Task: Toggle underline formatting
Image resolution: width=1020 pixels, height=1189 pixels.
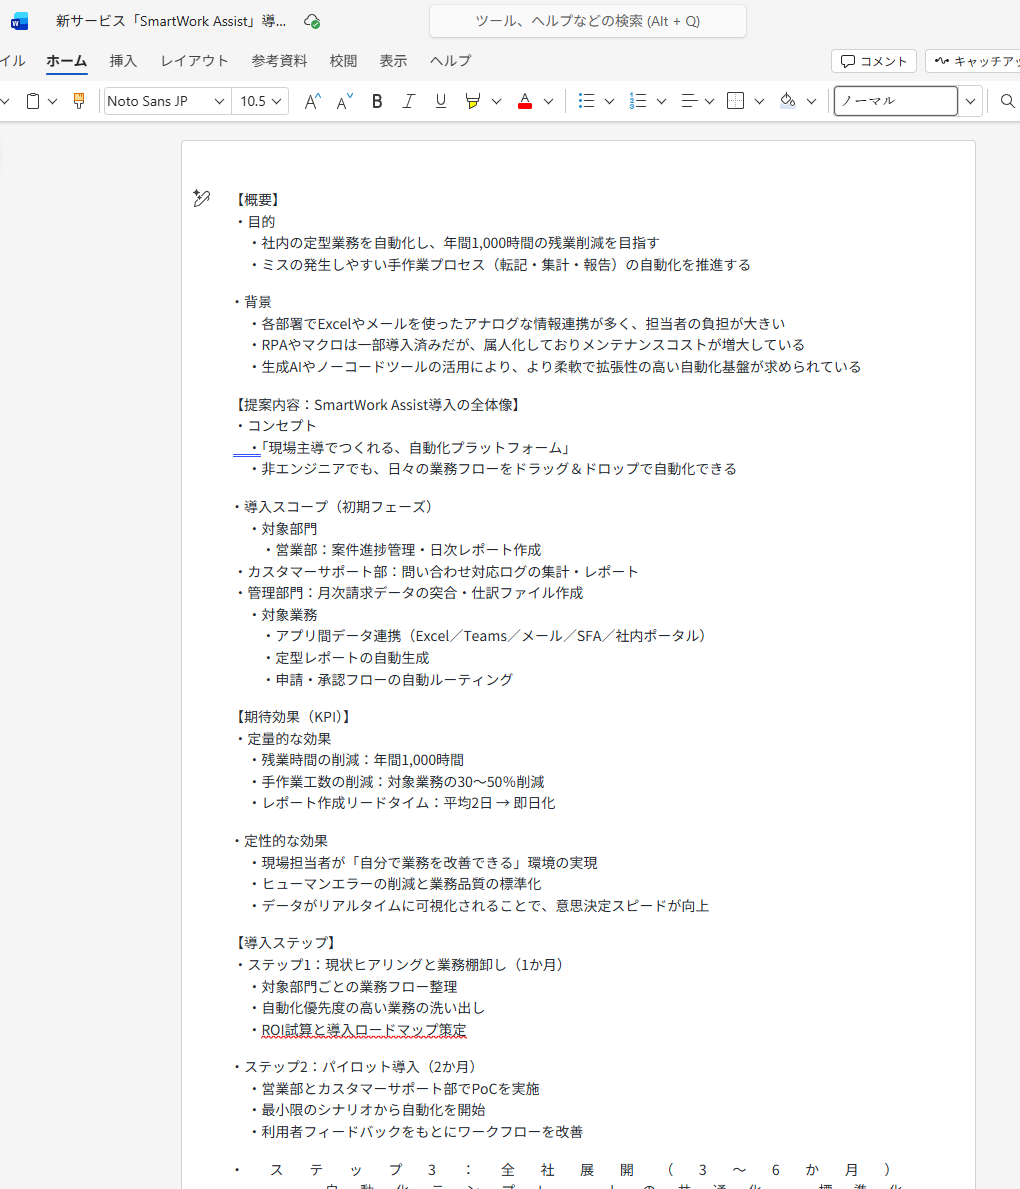Action: pyautogui.click(x=440, y=101)
